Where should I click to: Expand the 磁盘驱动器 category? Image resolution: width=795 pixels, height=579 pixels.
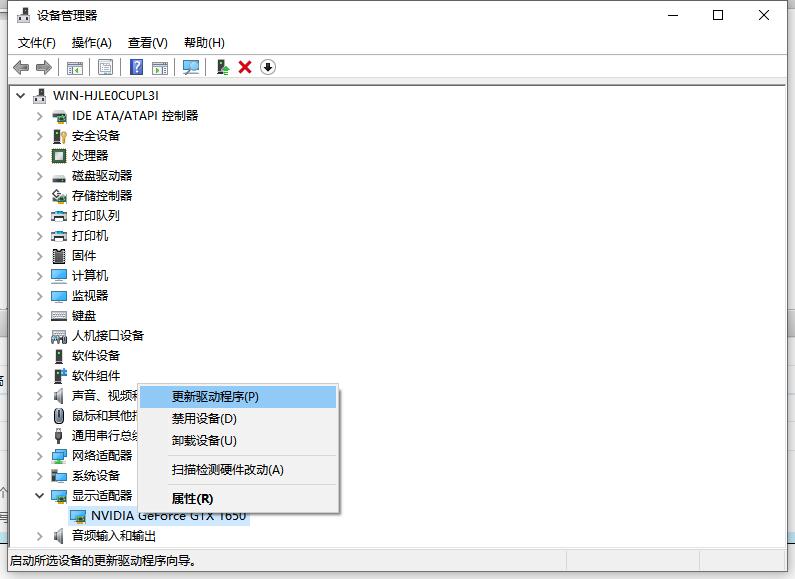coord(40,176)
